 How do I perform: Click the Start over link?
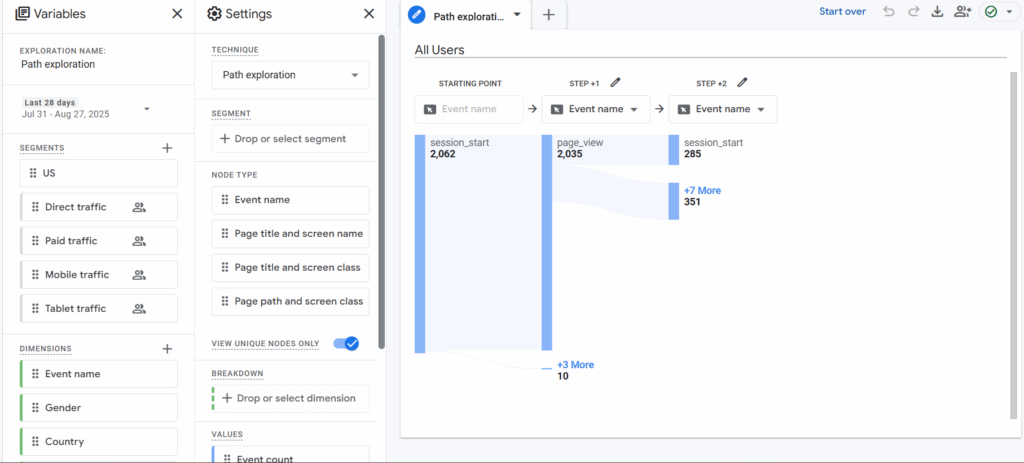tap(842, 12)
